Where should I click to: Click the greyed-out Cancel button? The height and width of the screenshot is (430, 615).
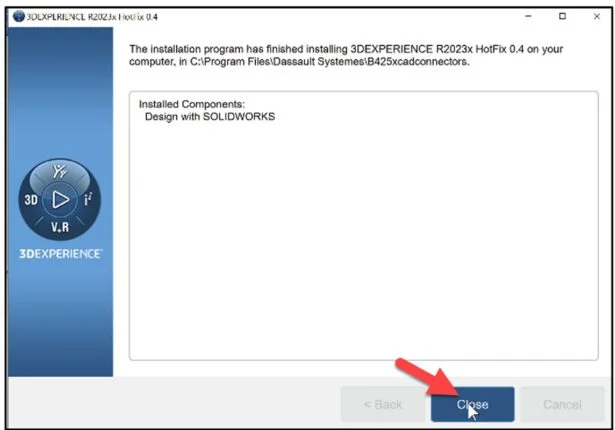click(x=561, y=404)
